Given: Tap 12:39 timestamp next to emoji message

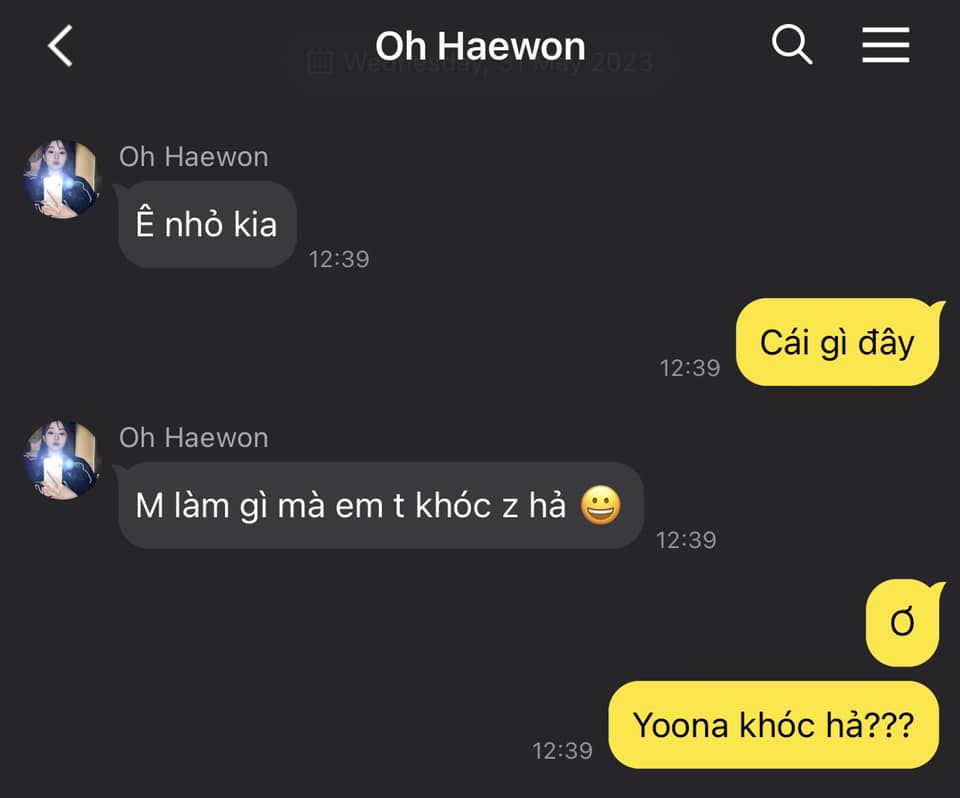Looking at the screenshot, I should 686,540.
